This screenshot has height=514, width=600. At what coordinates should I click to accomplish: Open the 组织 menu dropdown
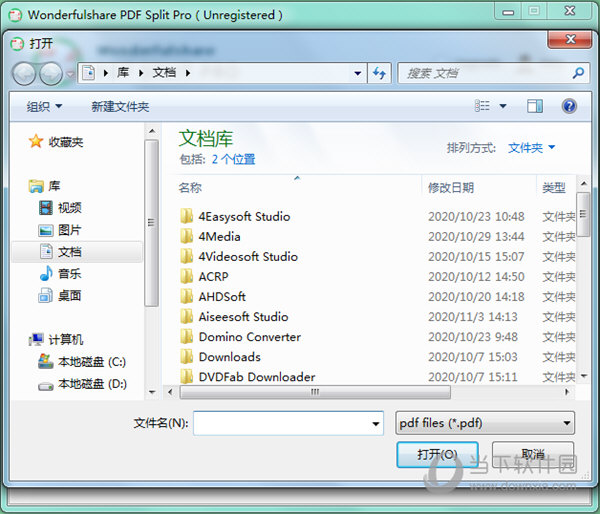click(x=44, y=106)
